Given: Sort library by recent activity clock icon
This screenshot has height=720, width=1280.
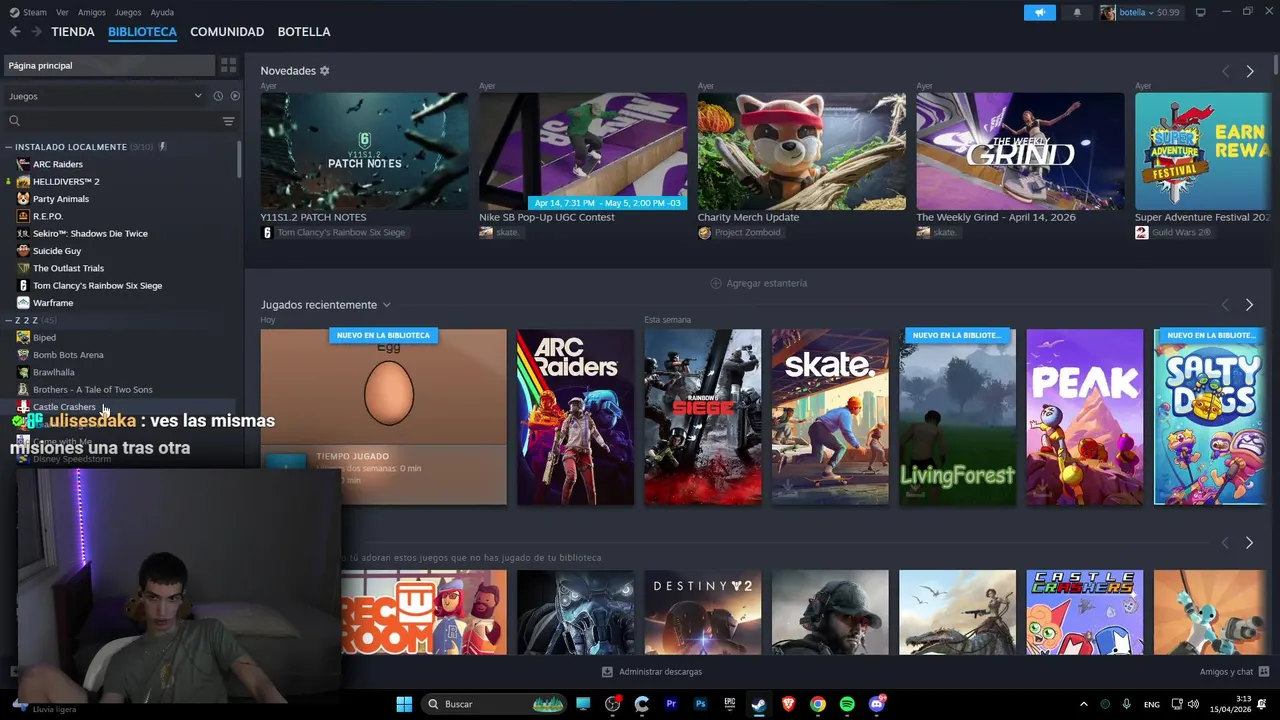Looking at the screenshot, I should click(x=218, y=96).
